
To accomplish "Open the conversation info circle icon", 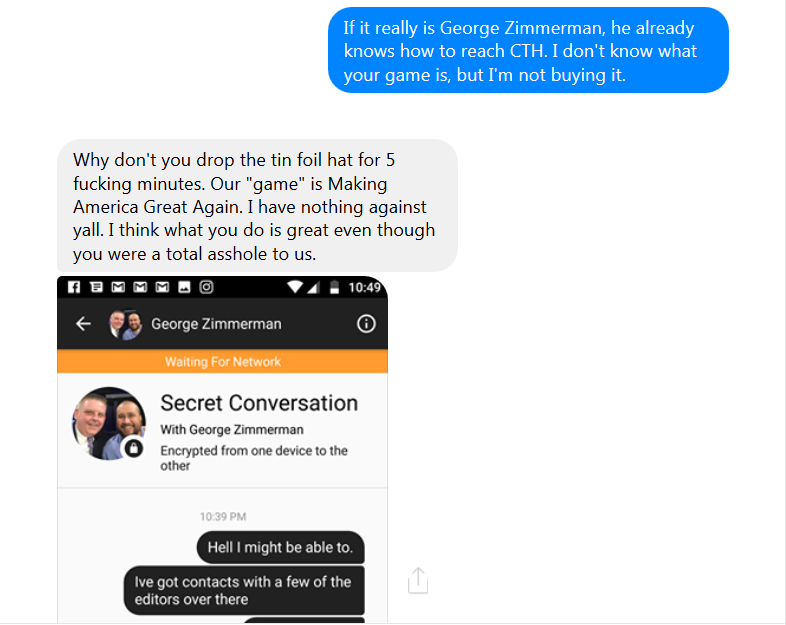I will tap(366, 324).
